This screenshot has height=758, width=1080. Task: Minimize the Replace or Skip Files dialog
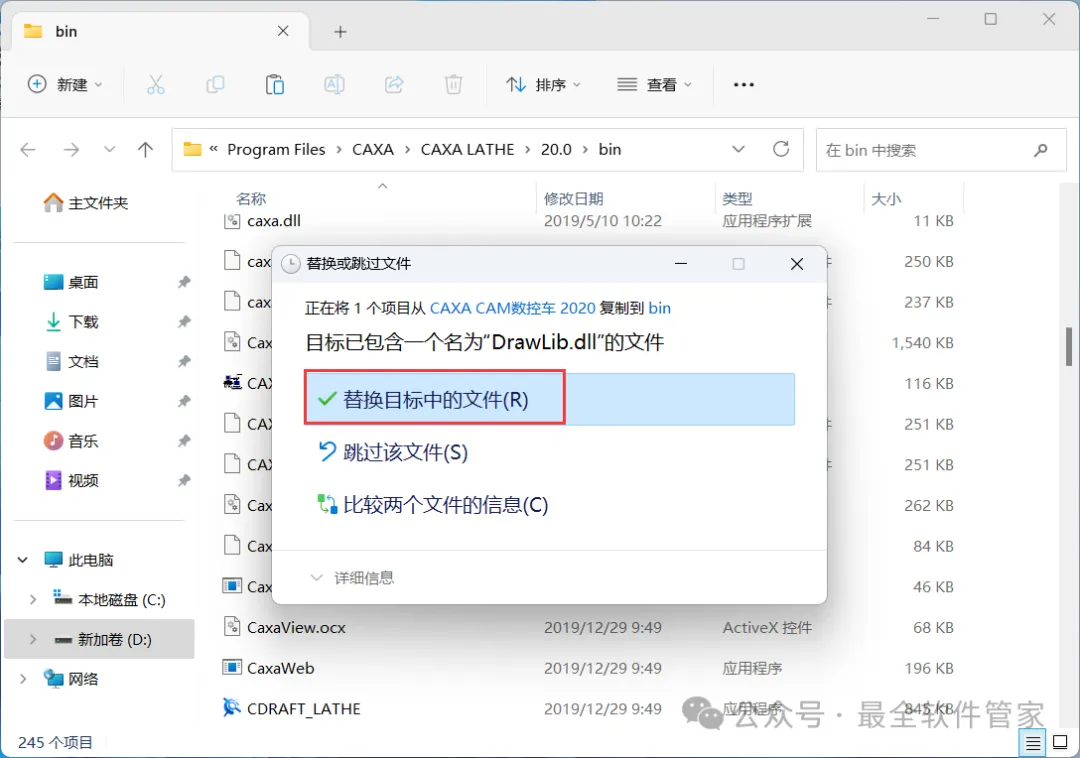(x=681, y=264)
